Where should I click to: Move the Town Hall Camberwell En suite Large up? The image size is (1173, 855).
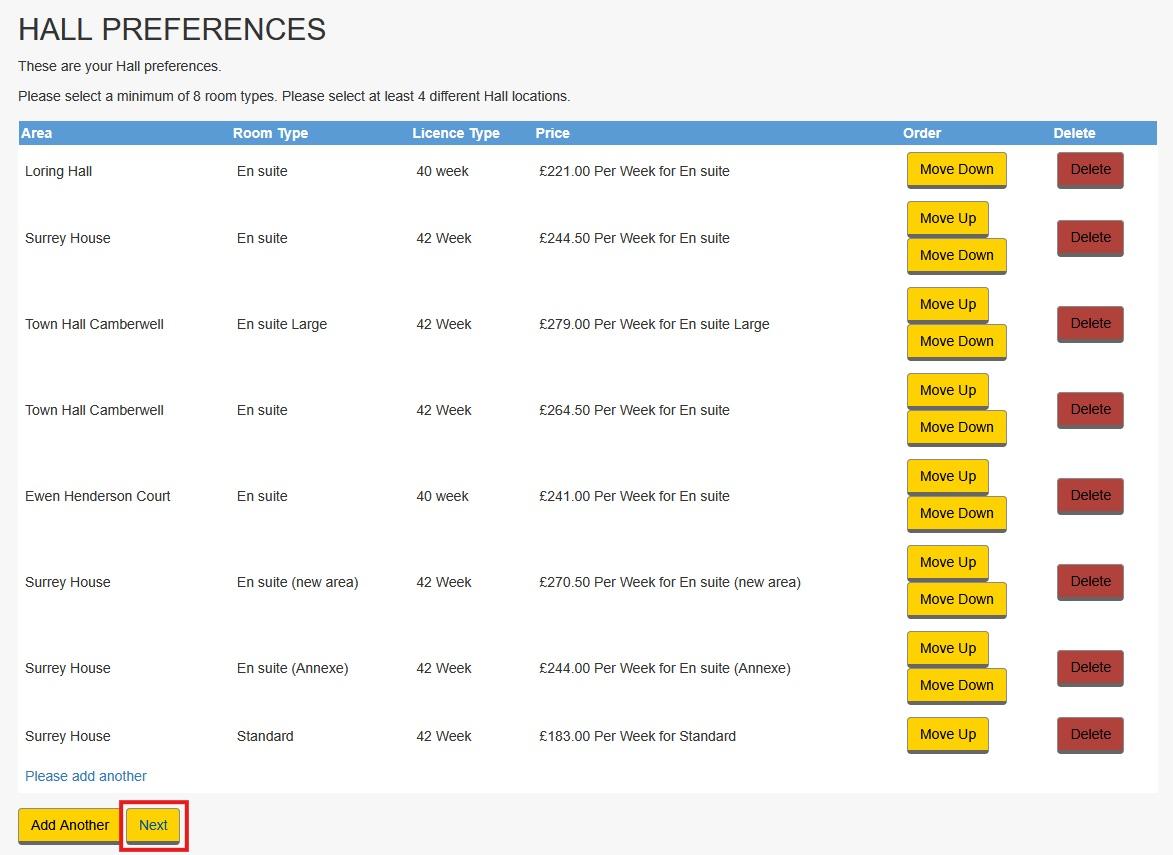[x=947, y=304]
